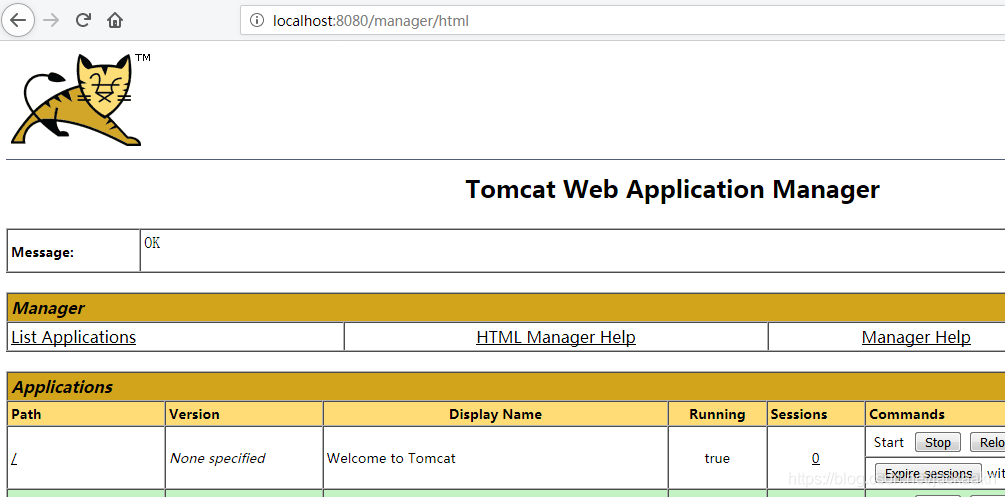This screenshot has width=1005, height=497.
Task: Open the HTML Manager Help link
Action: (x=556, y=337)
